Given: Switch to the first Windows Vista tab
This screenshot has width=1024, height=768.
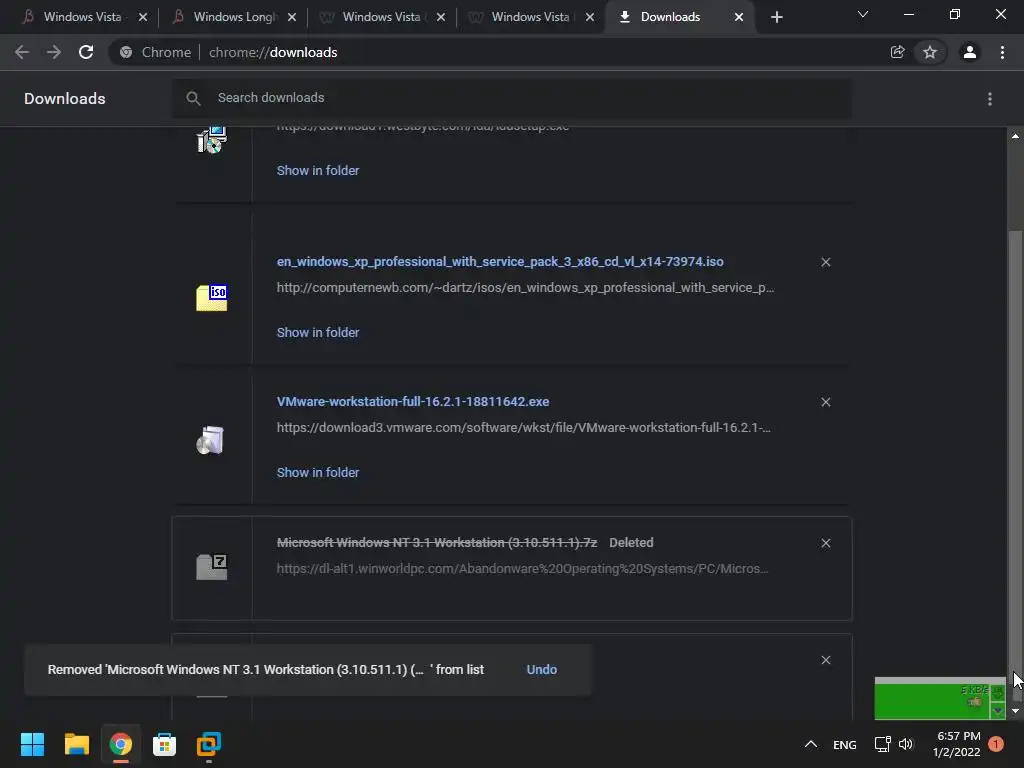Looking at the screenshot, I should point(82,17).
